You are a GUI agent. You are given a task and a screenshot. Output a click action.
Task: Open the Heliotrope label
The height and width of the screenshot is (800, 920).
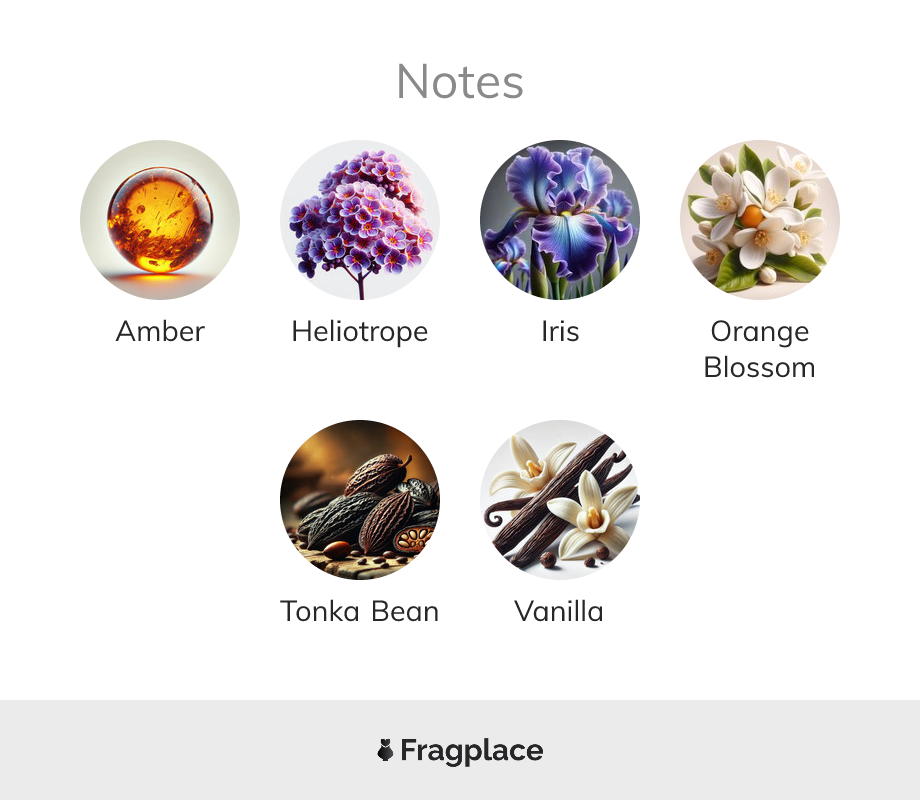click(360, 333)
